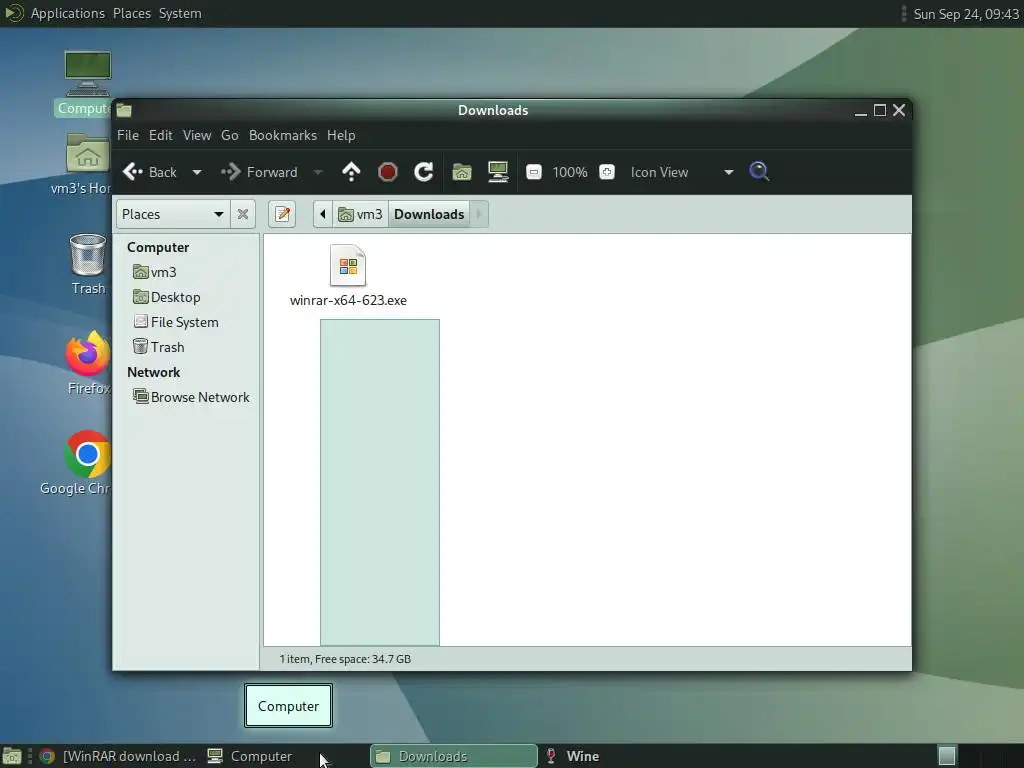Select Browse Network in the sidebar
Image resolution: width=1024 pixels, height=768 pixels.
point(191,397)
